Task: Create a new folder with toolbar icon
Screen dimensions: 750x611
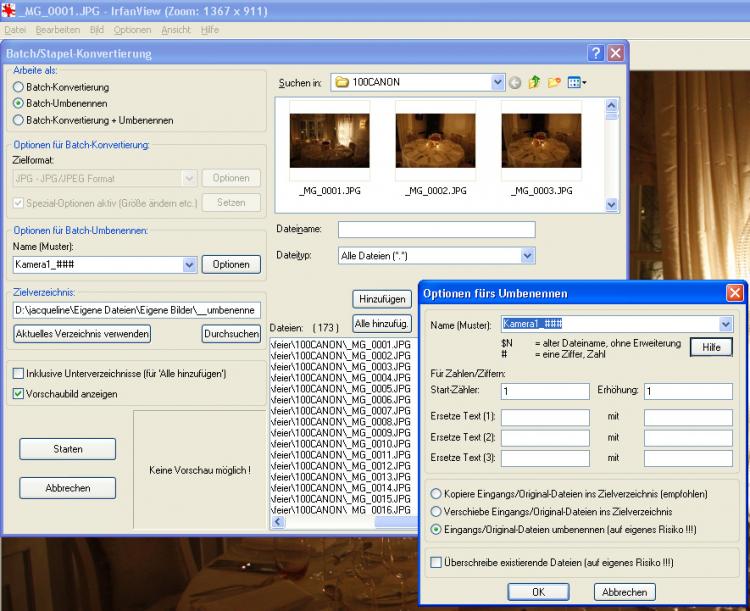Action: point(554,82)
